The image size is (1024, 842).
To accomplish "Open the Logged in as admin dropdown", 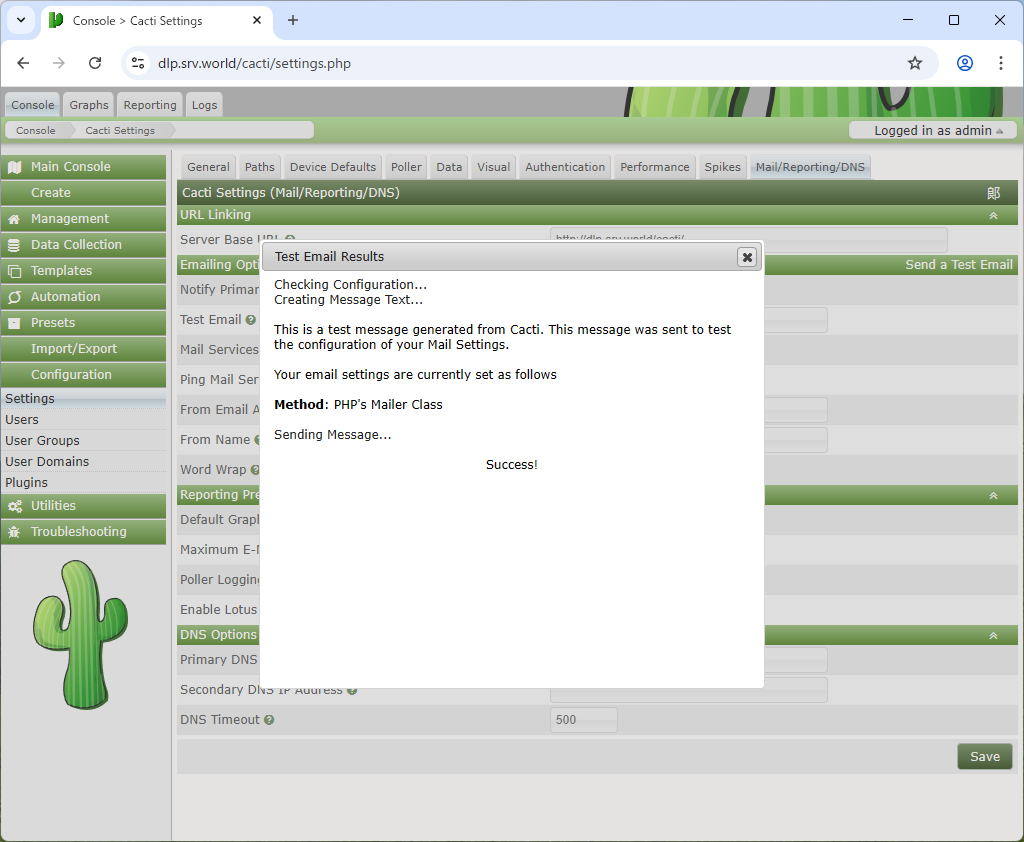I will (x=932, y=131).
